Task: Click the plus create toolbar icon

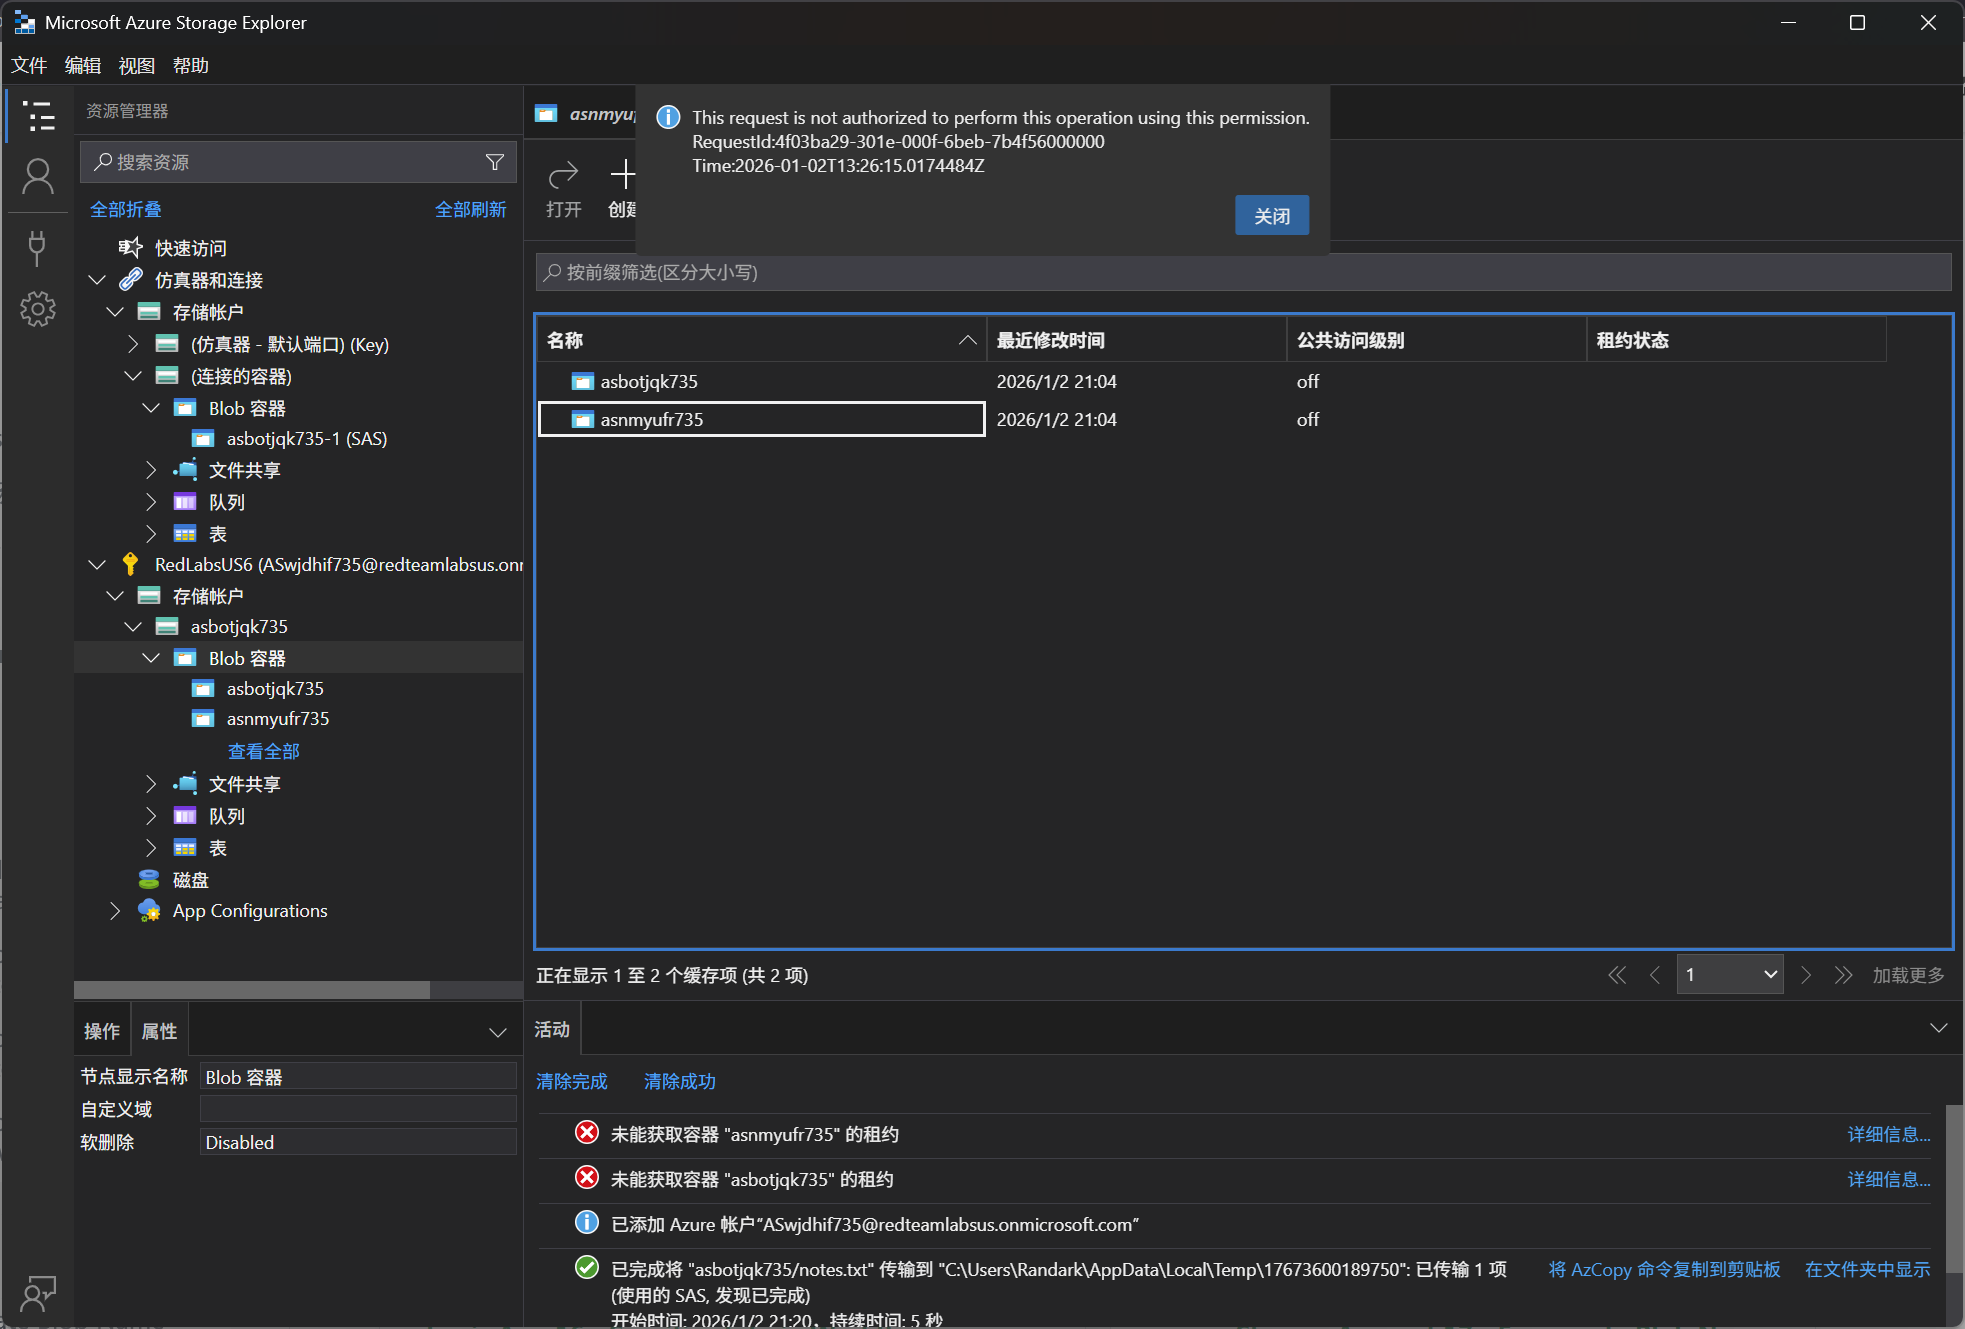Action: tap(622, 175)
